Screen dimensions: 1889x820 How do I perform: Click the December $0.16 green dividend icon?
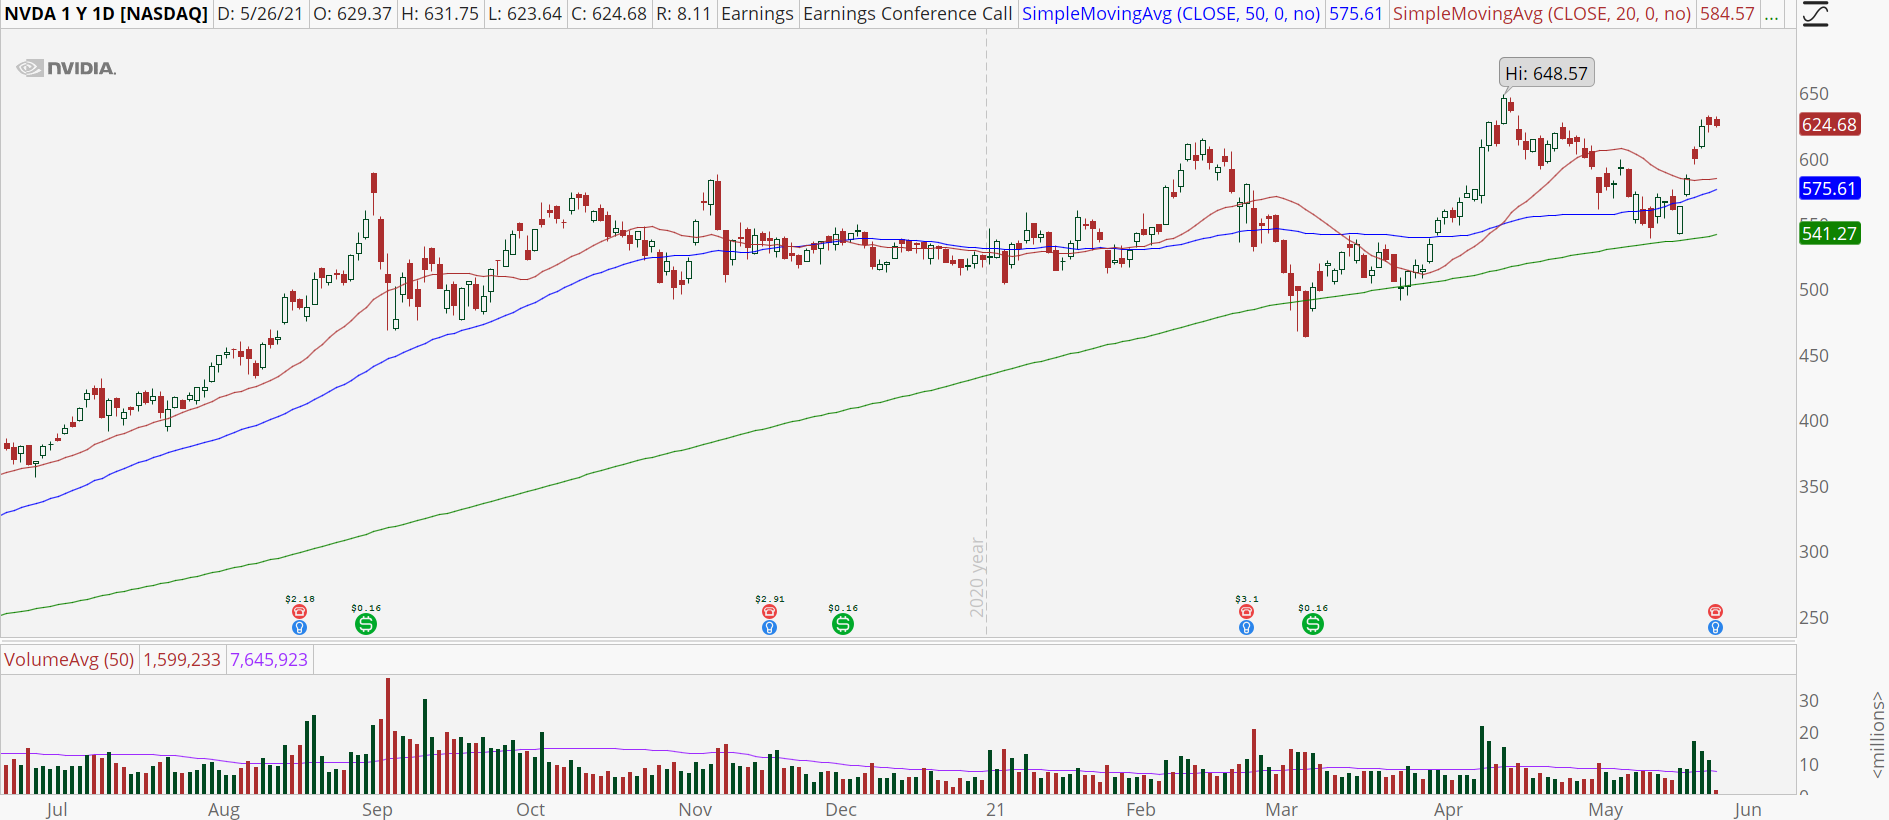[843, 624]
